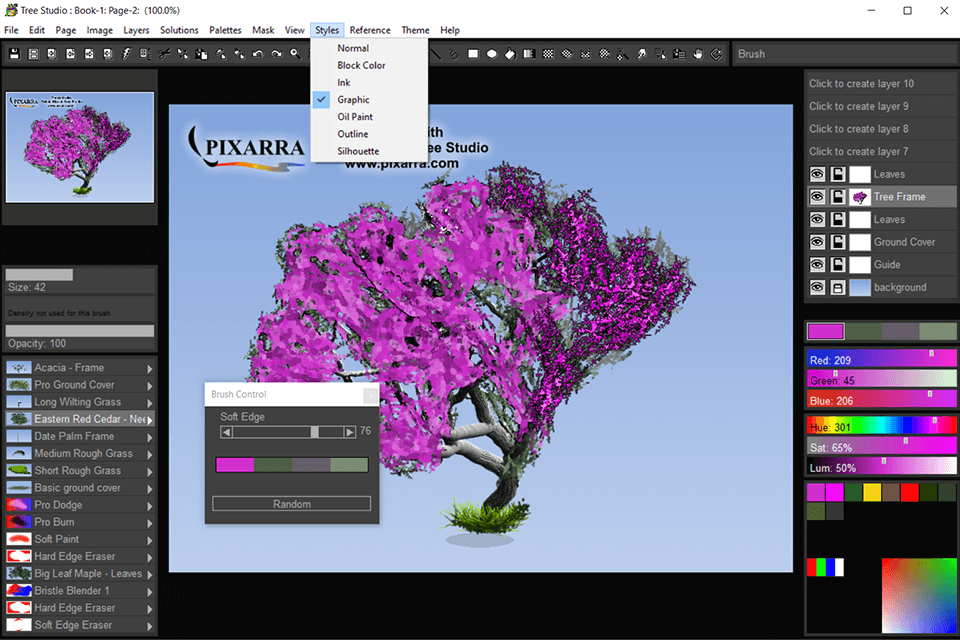Select the hand pan tool

[x=698, y=53]
